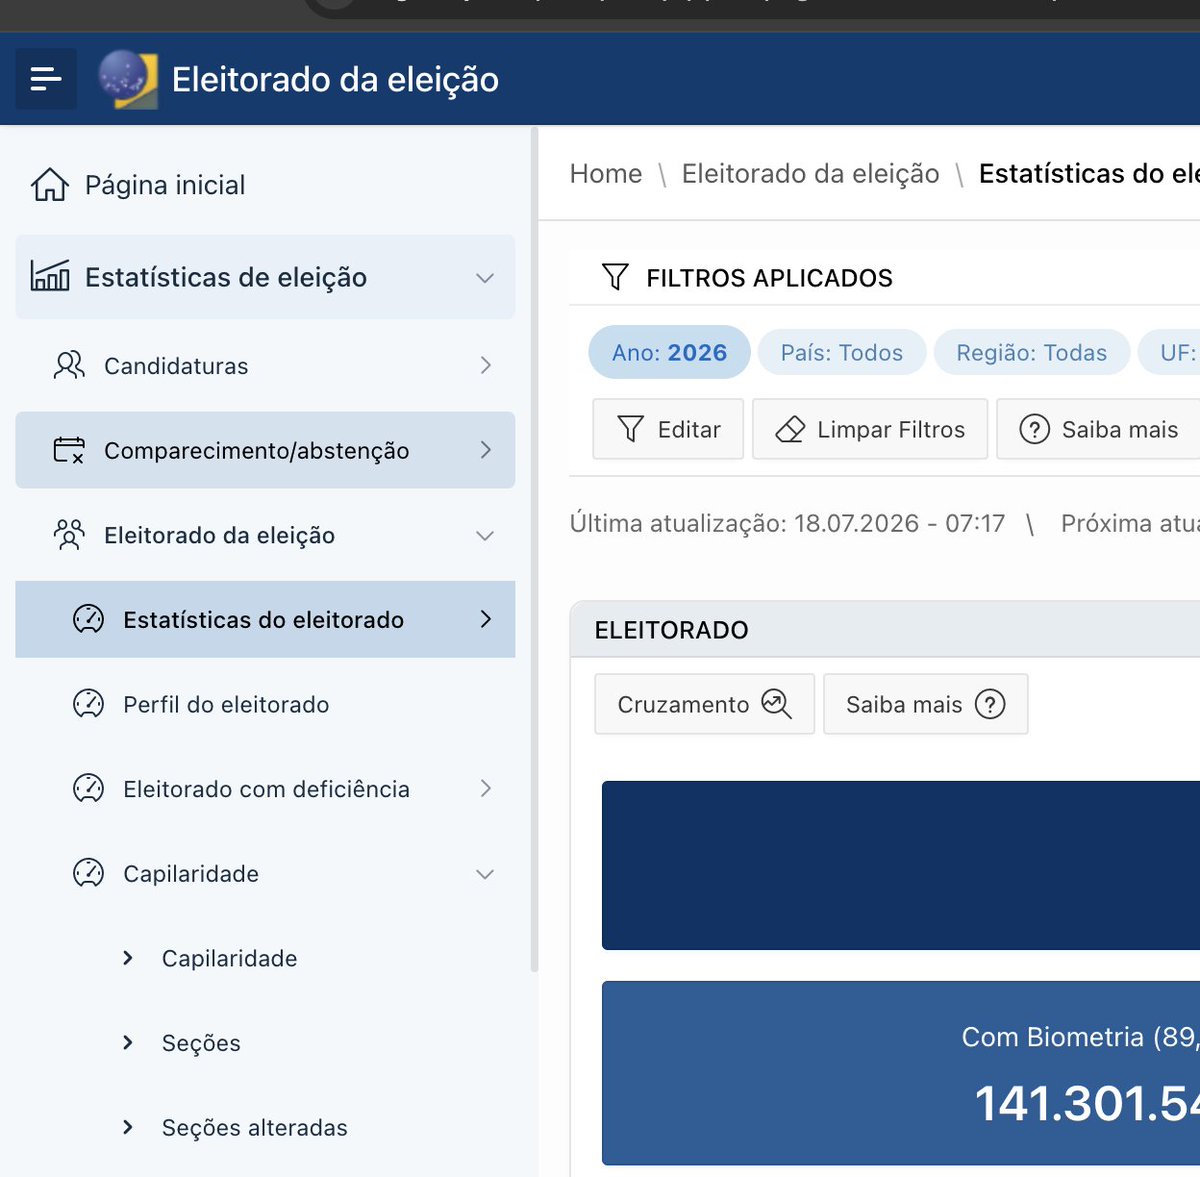This screenshot has width=1200, height=1177.
Task: Click the funnel icon in Filtros Aplicados header
Action: pos(615,277)
